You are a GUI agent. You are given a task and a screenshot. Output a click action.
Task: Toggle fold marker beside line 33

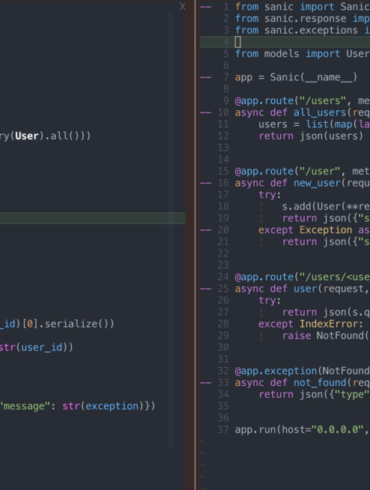coord(206,383)
